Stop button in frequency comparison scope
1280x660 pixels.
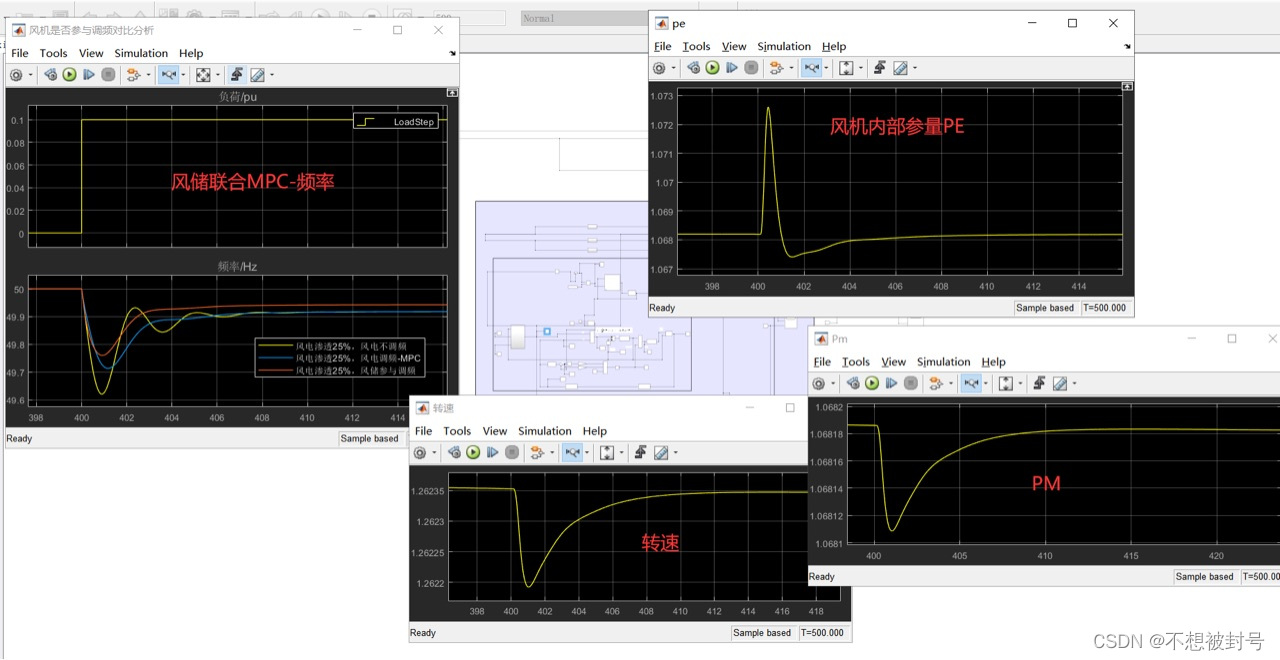point(108,75)
